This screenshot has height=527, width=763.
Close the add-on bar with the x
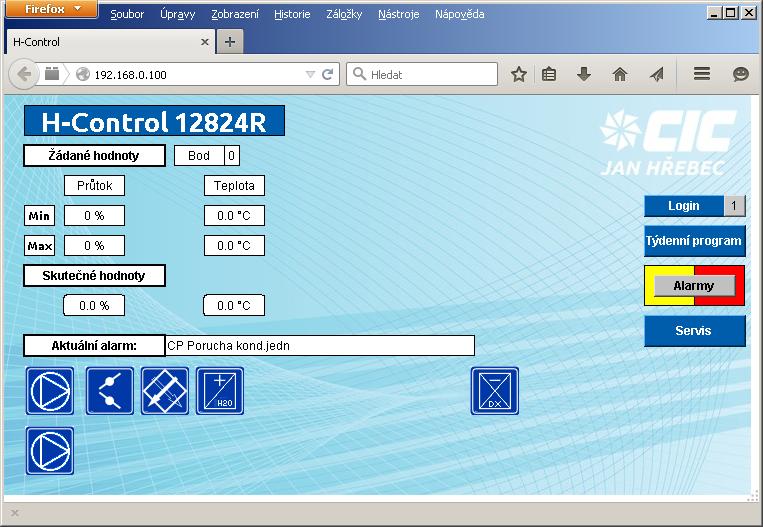tap(15, 513)
